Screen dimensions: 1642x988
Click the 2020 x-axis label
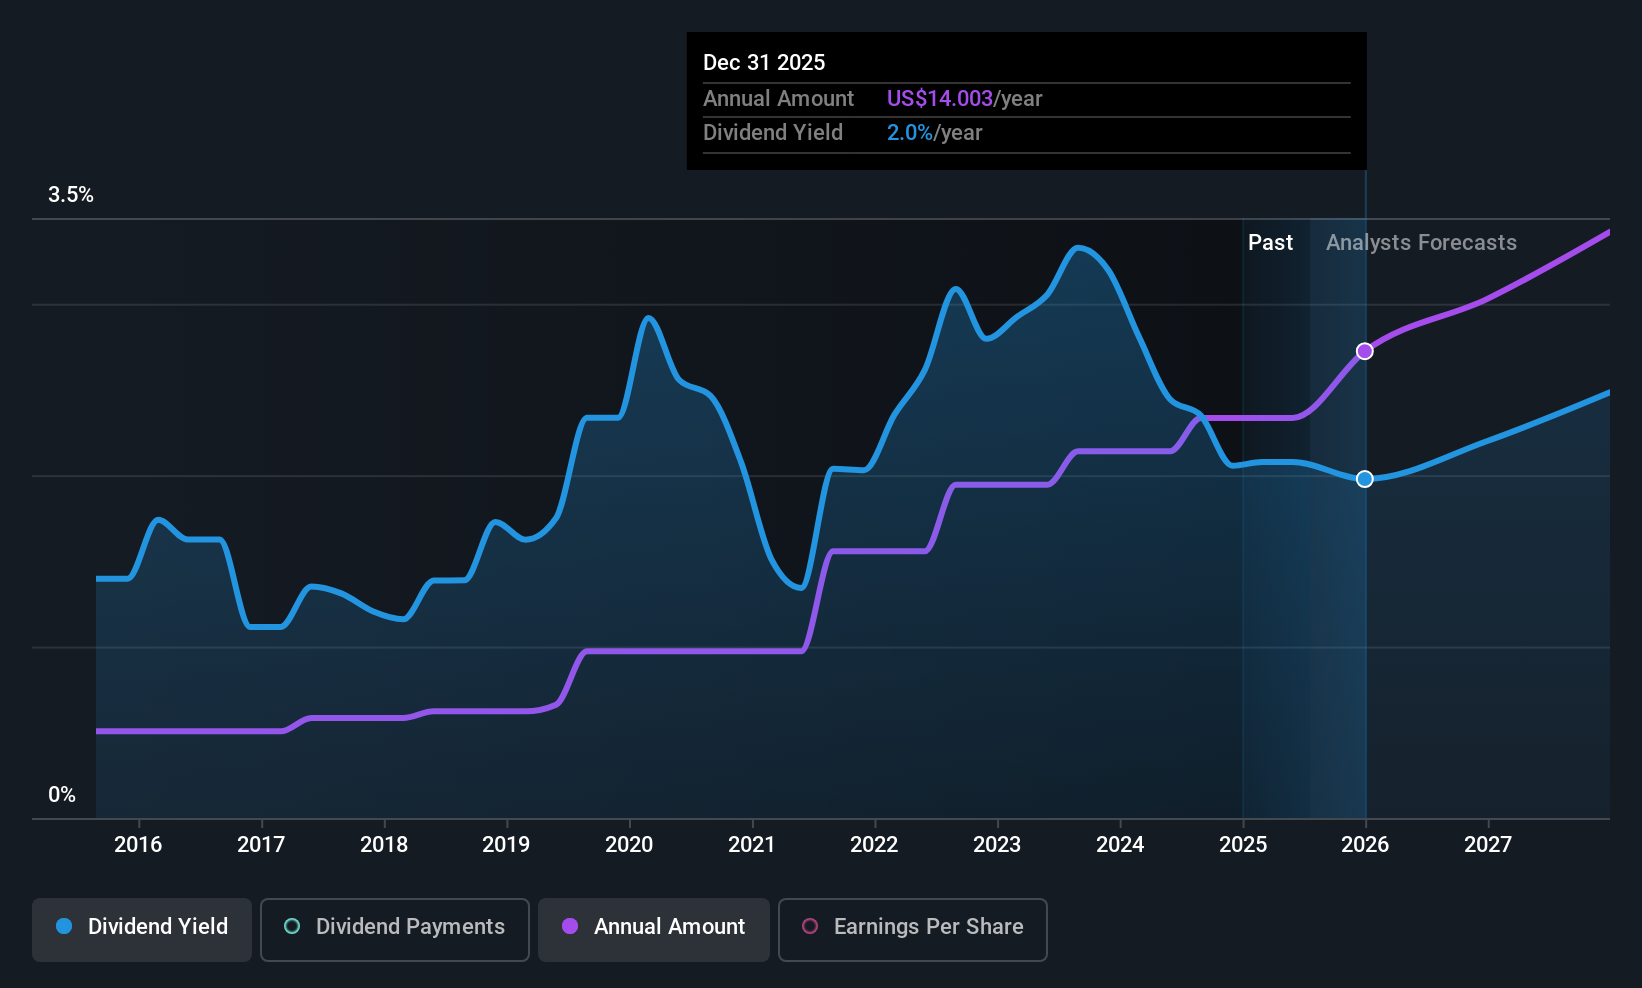629,845
